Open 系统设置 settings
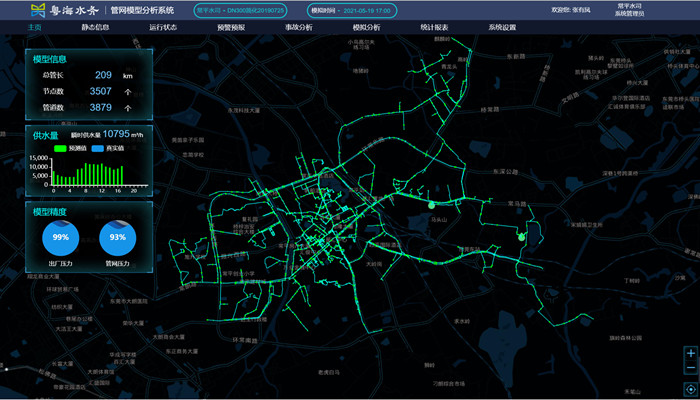Image resolution: width=700 pixels, height=400 pixels. tap(502, 28)
